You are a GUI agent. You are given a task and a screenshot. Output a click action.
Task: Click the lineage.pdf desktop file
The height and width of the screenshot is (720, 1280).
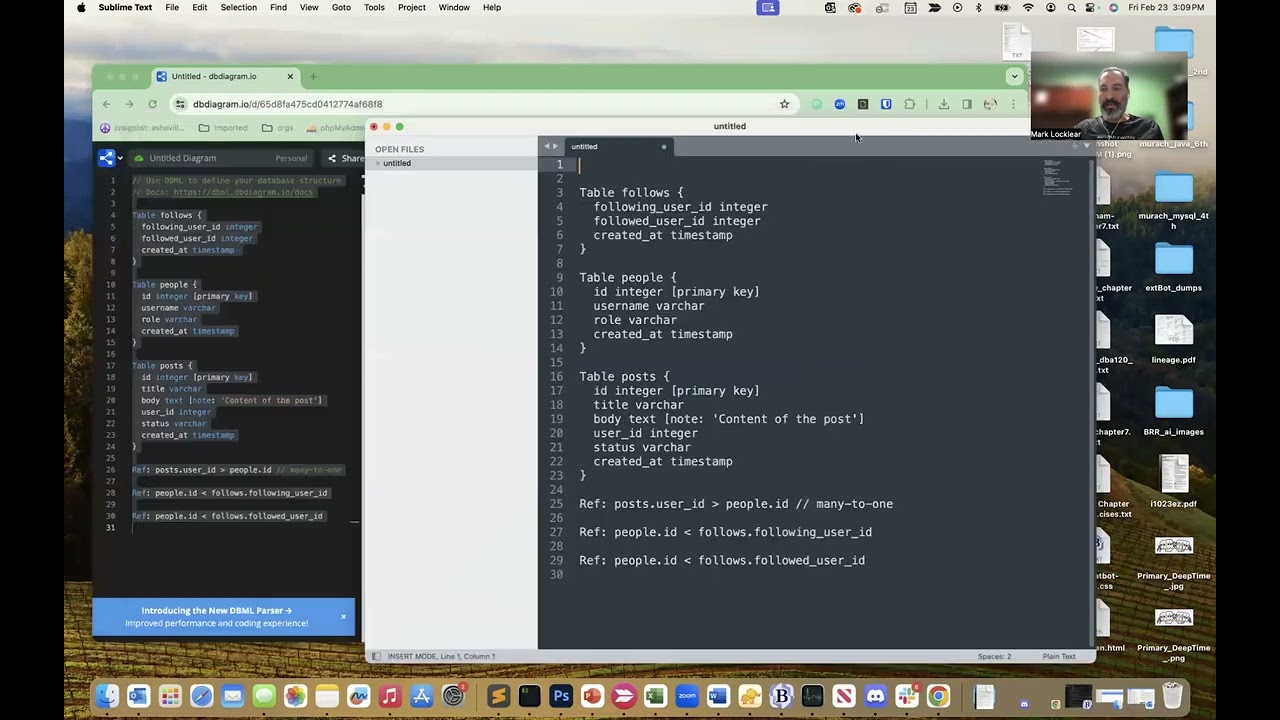point(1174,339)
